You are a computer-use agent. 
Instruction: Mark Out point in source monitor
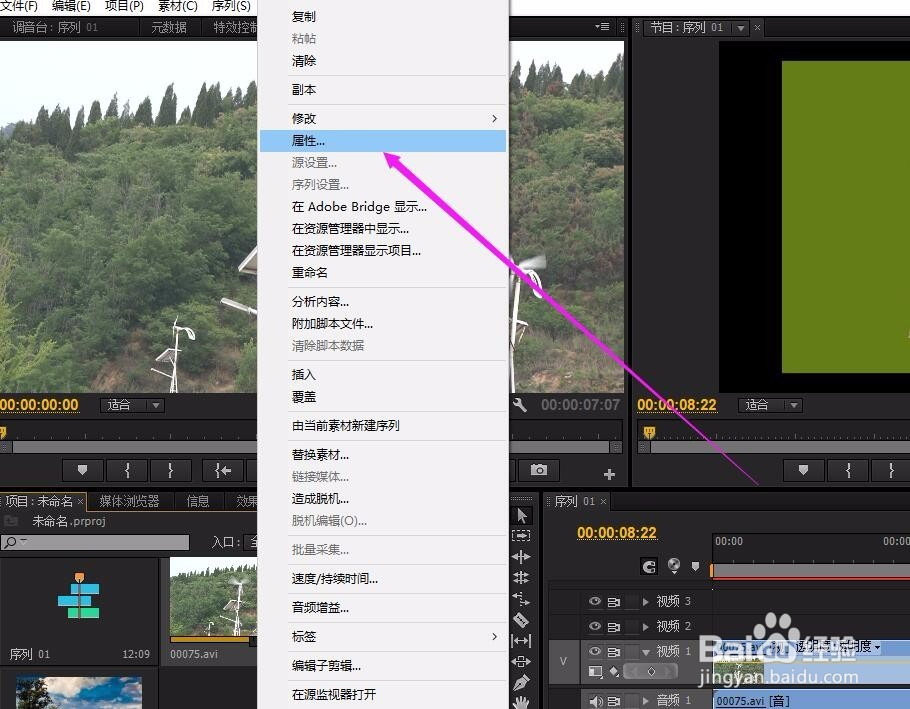coord(171,470)
